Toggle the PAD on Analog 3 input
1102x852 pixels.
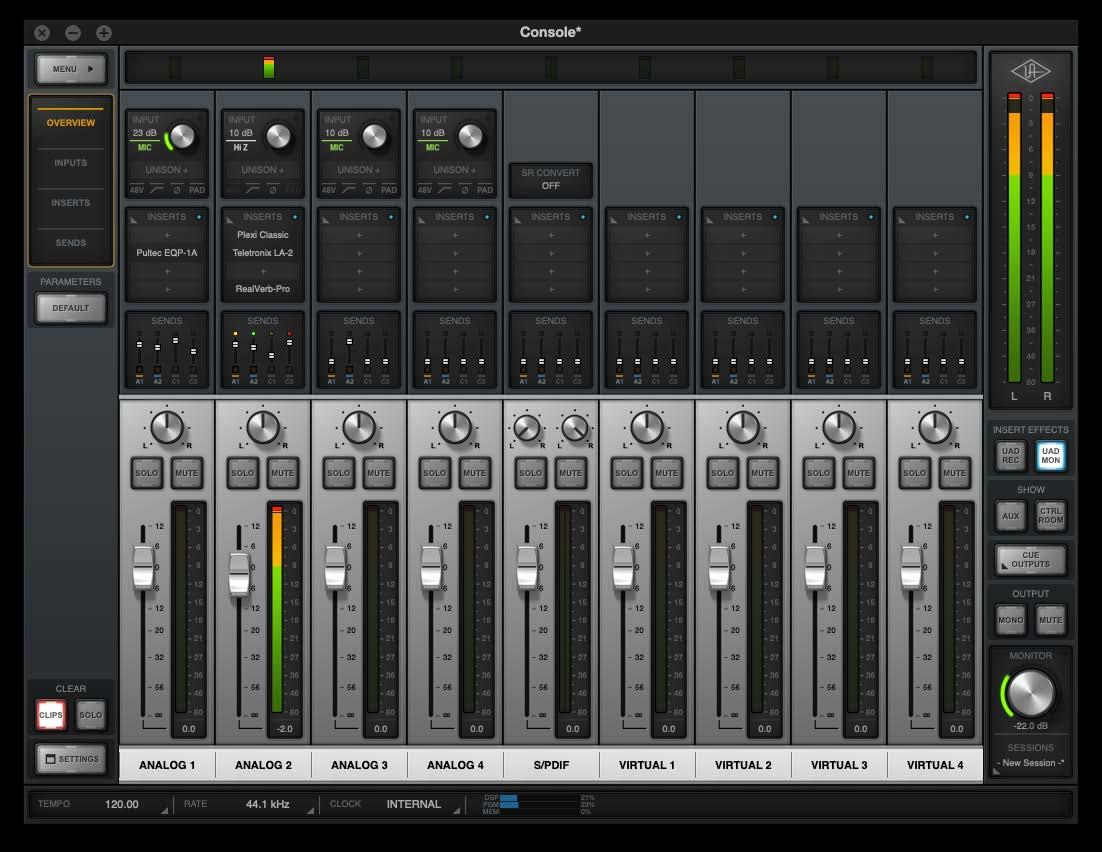pos(389,190)
